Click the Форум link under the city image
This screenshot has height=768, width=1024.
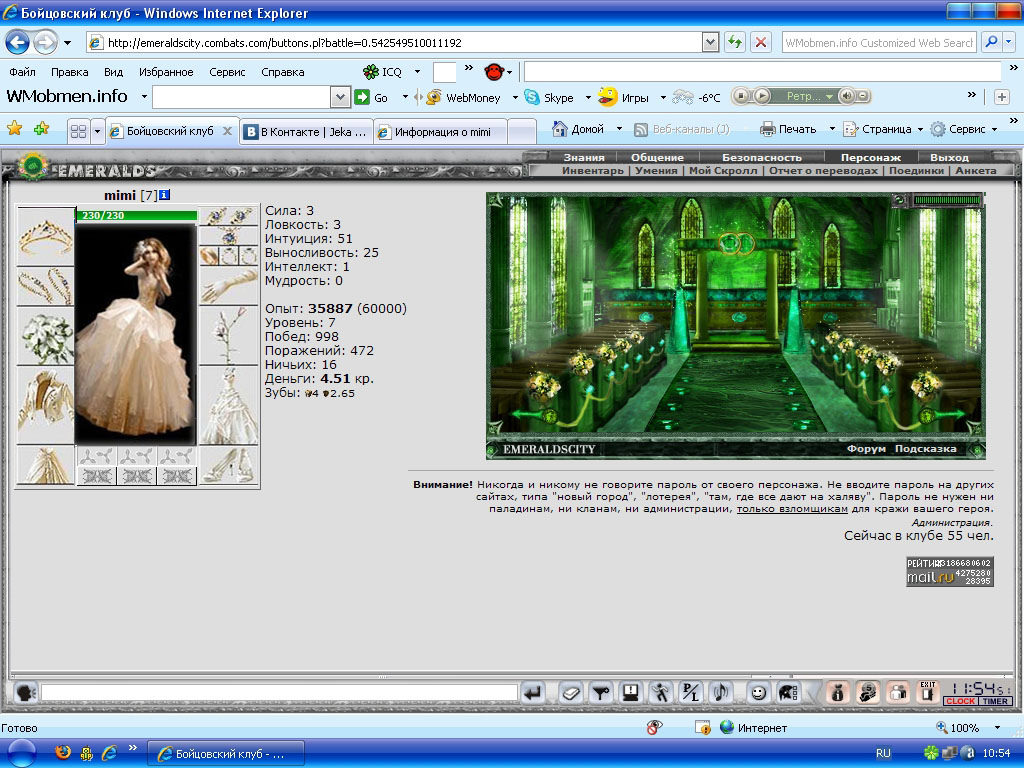pyautogui.click(x=866, y=449)
